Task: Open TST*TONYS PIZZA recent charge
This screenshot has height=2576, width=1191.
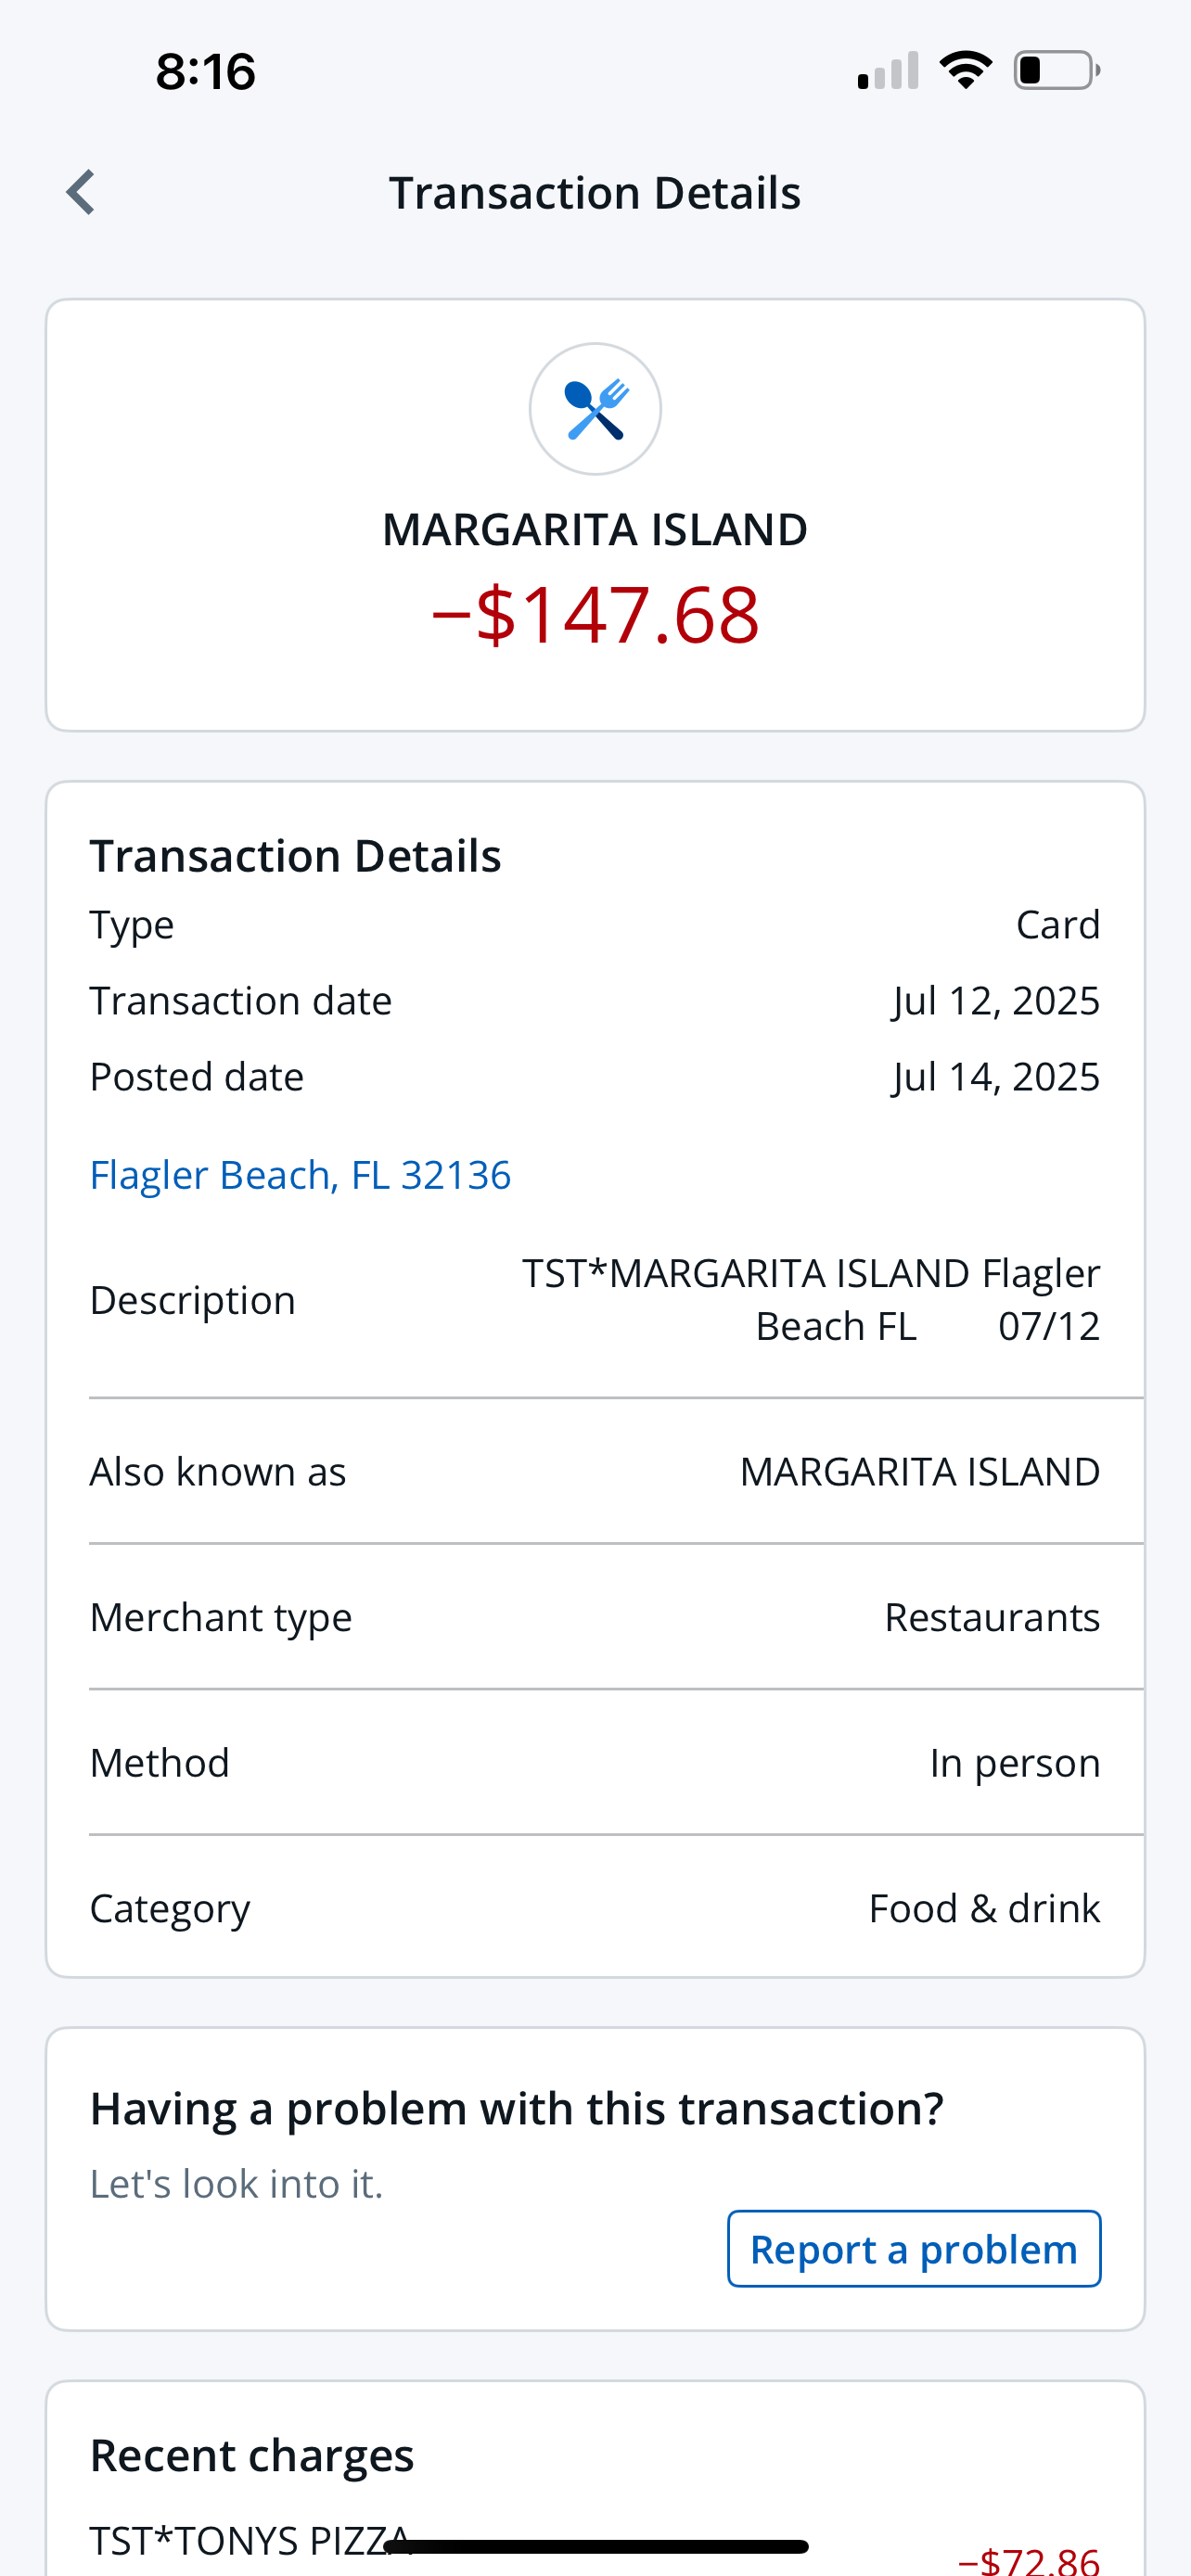Action: click(250, 2538)
